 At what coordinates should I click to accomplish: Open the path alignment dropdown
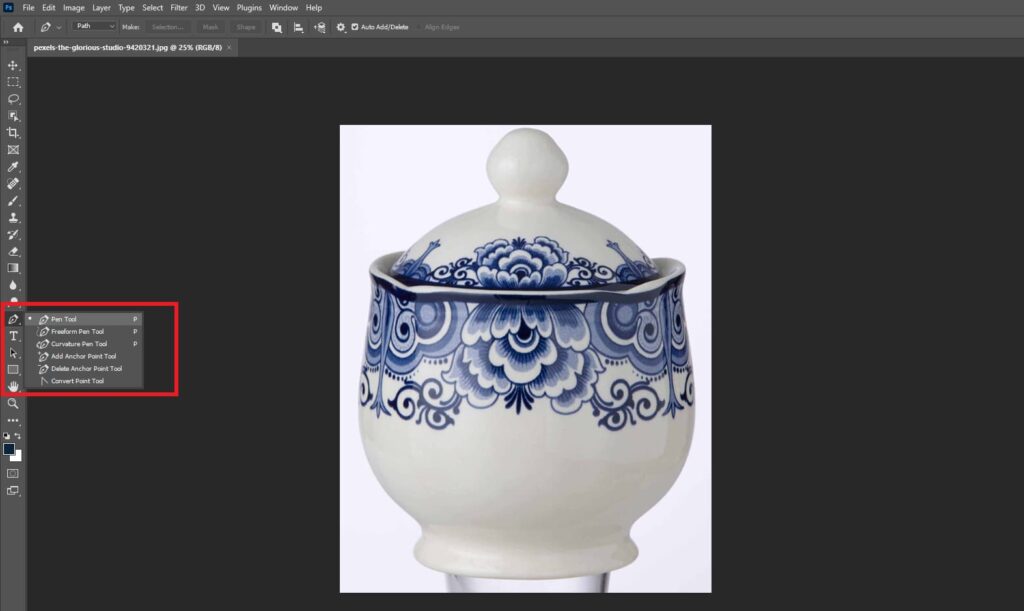click(x=298, y=27)
